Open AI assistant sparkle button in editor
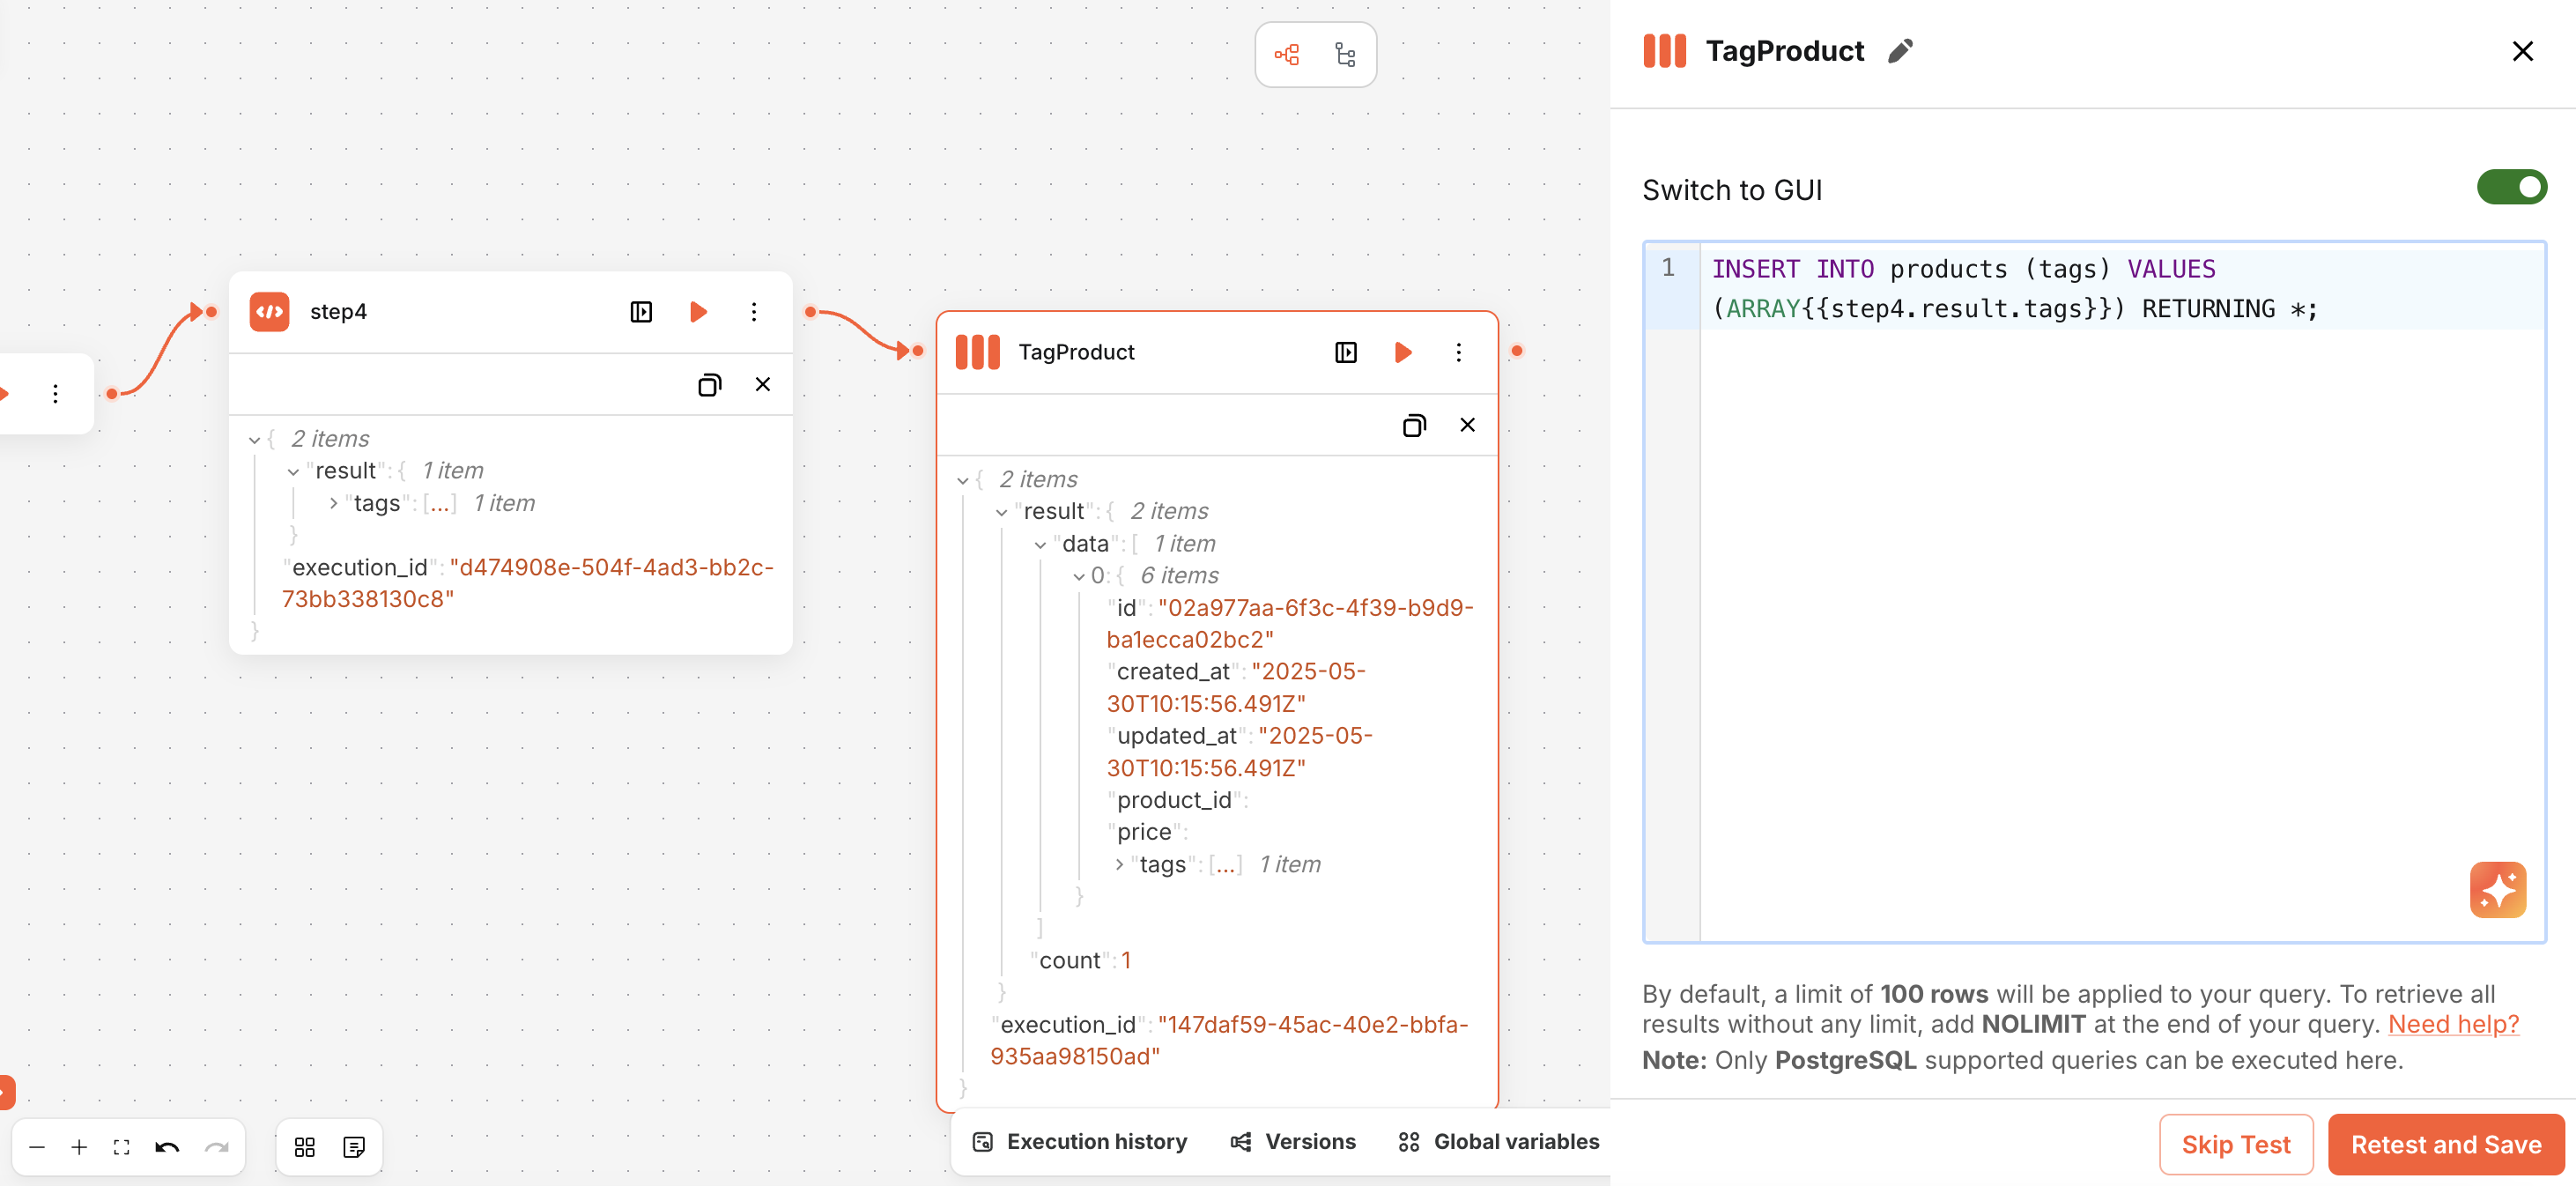2576x1186 pixels. 2497,889
